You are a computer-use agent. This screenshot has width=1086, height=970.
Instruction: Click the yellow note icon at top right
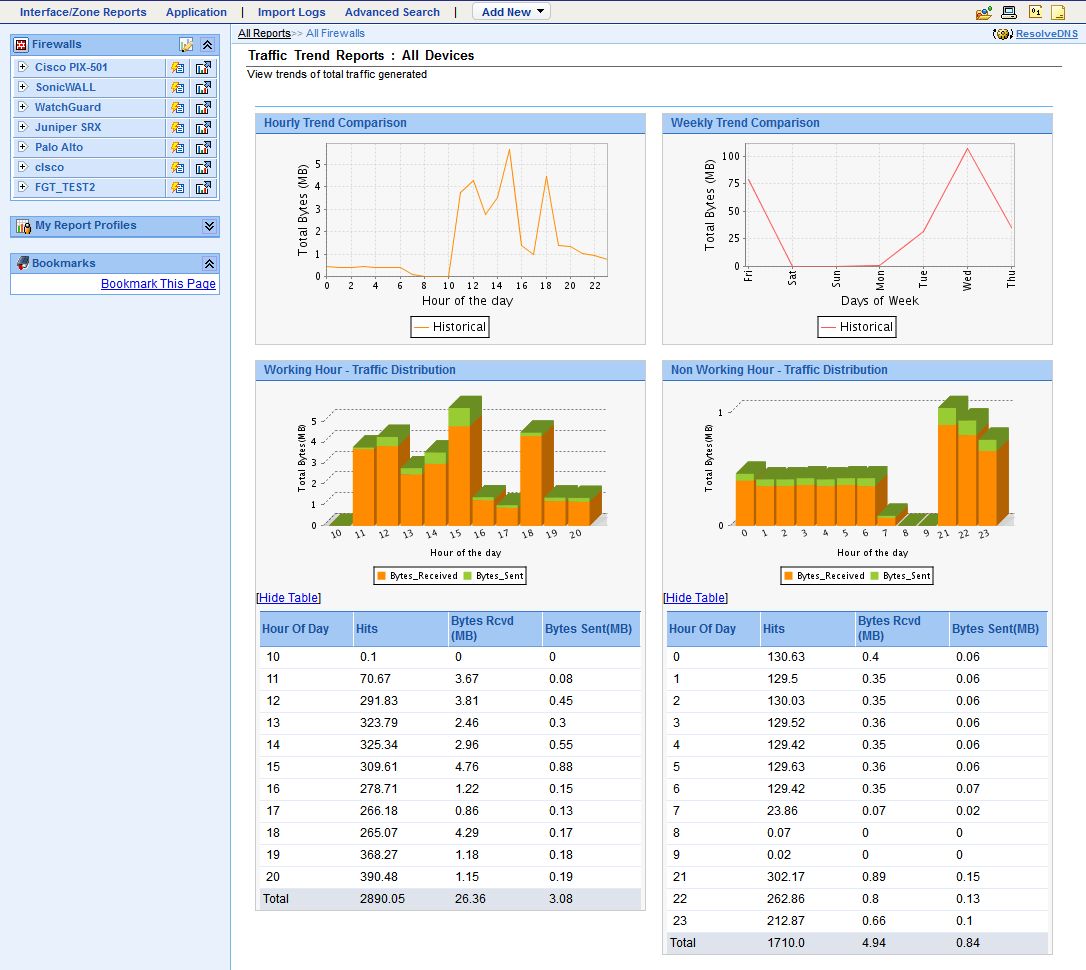pyautogui.click(x=1058, y=13)
